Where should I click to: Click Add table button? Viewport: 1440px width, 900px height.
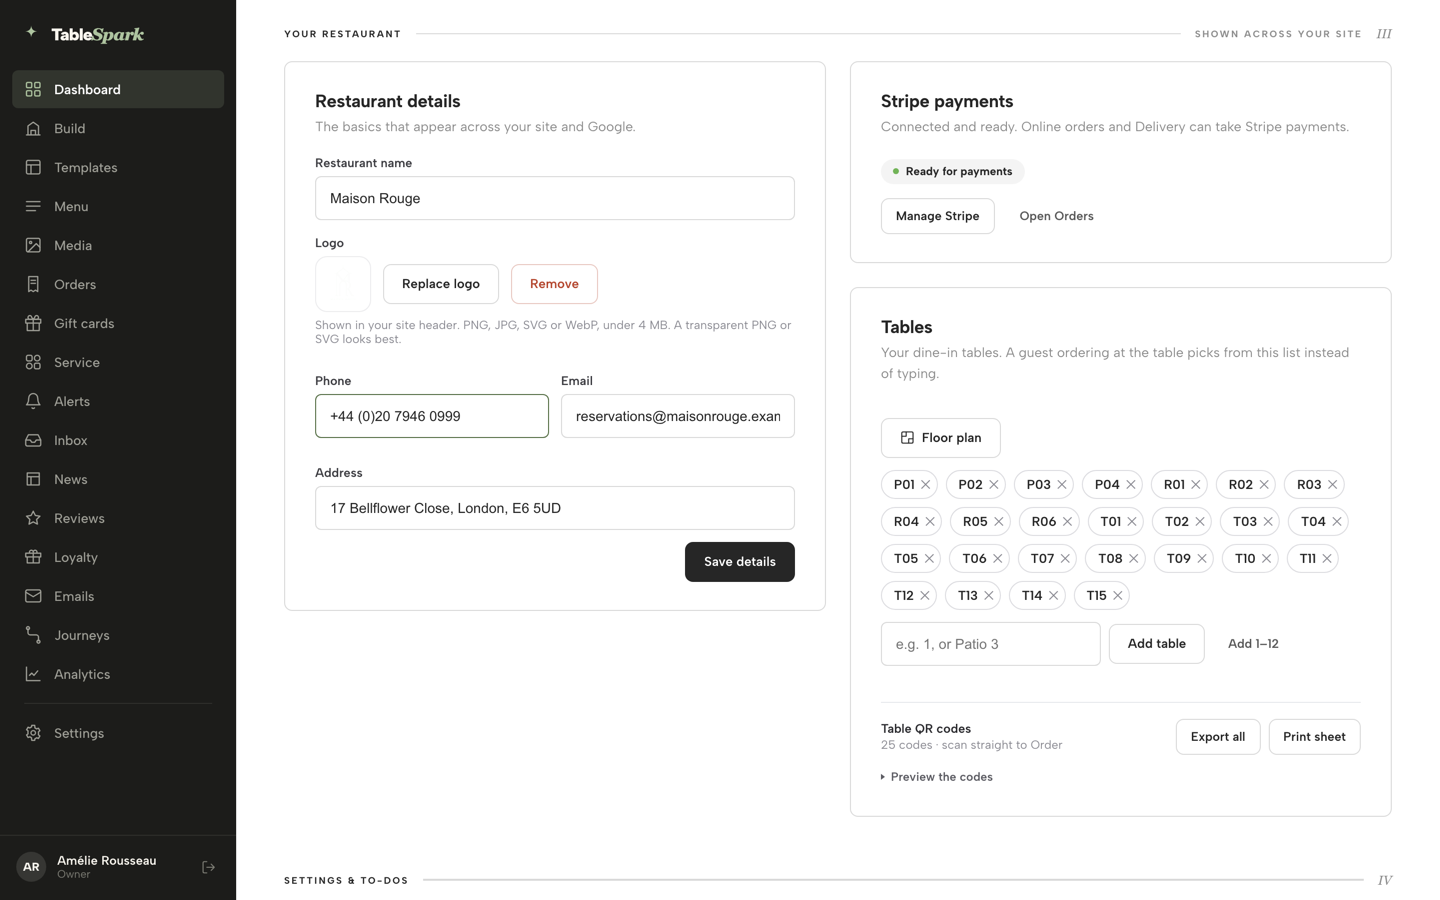point(1156,644)
